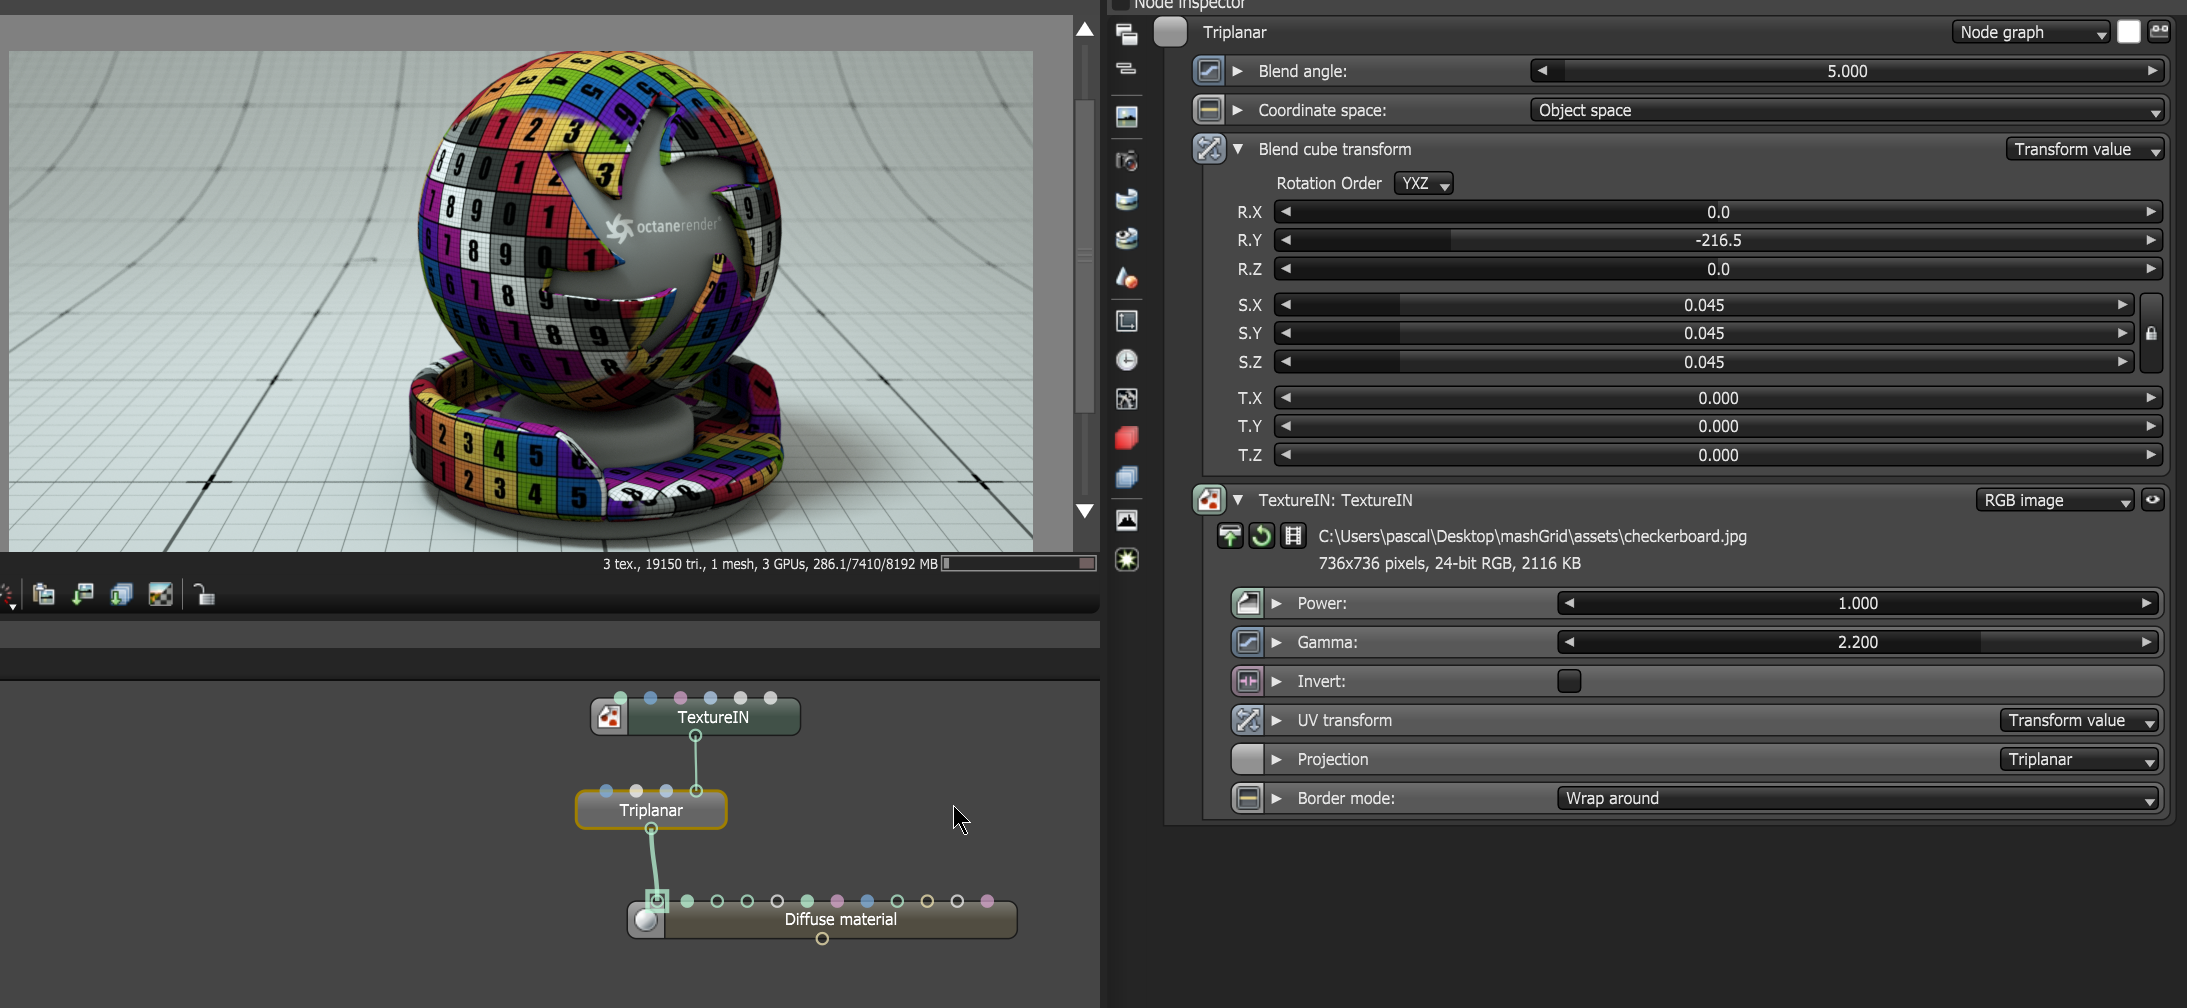Open the blue stacked render passes icon
2187x1008 pixels.
tap(1127, 477)
